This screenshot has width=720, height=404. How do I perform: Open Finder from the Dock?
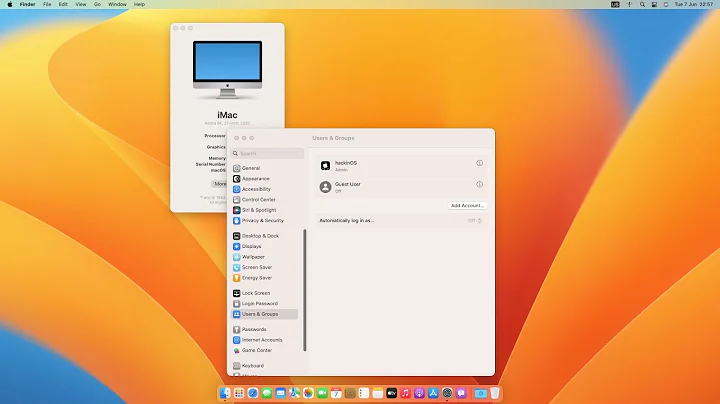[225, 393]
